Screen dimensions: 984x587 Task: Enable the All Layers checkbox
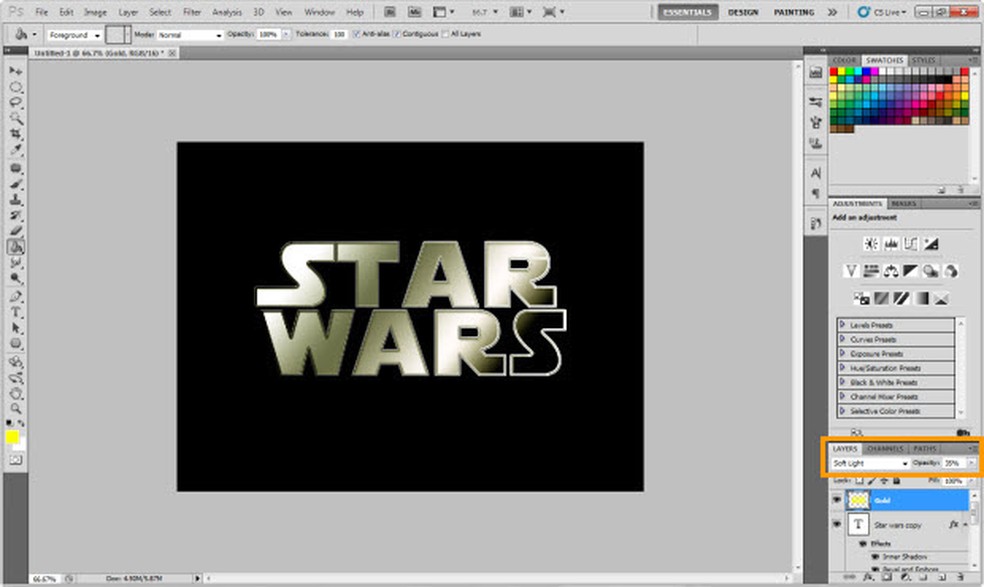(446, 34)
